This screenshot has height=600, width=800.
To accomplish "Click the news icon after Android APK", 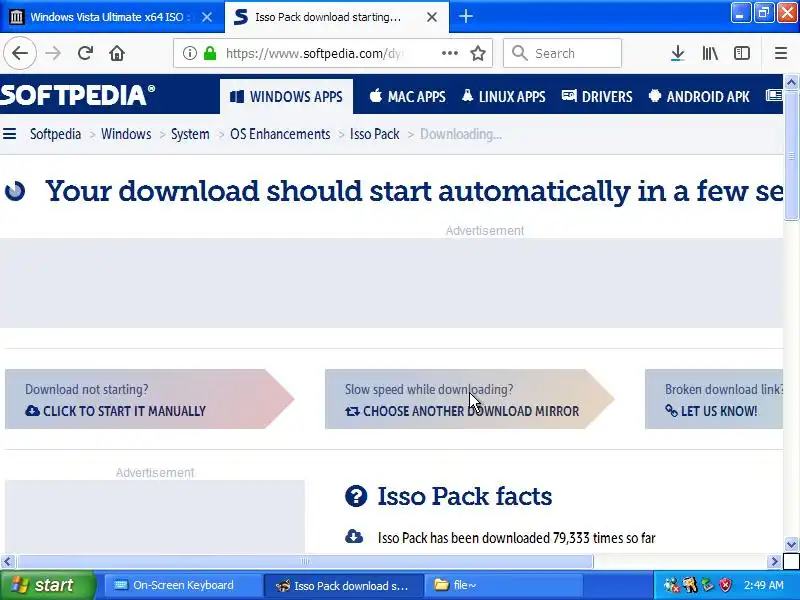I will [x=774, y=95].
